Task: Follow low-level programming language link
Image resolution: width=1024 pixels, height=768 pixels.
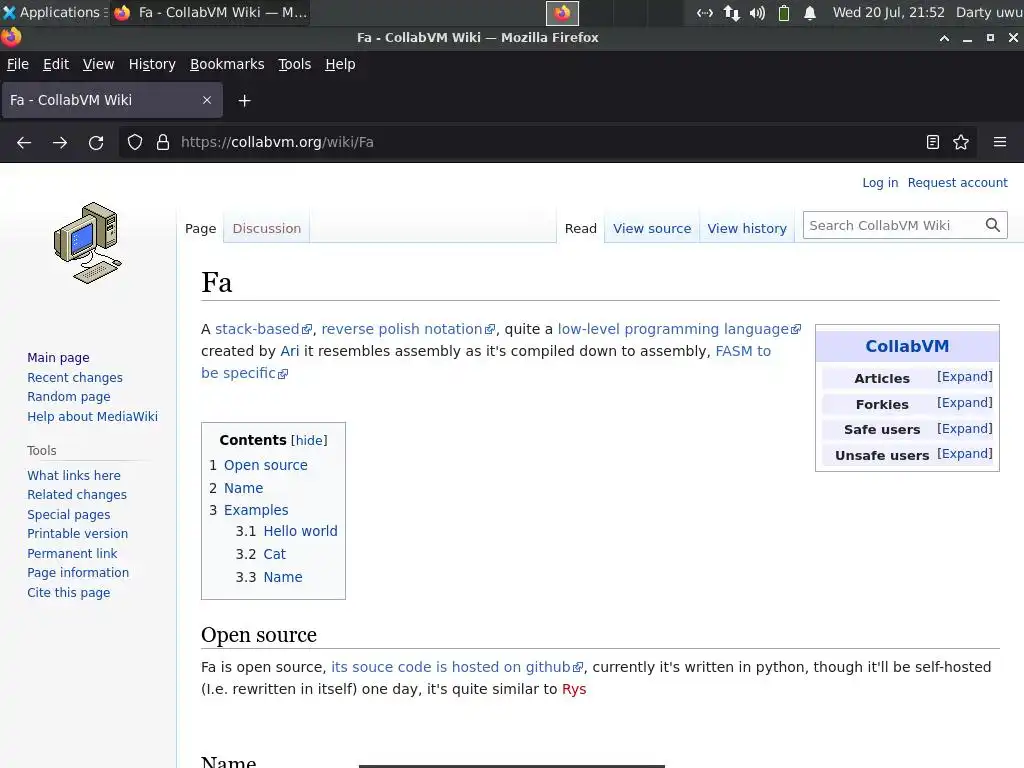Action: click(679, 329)
